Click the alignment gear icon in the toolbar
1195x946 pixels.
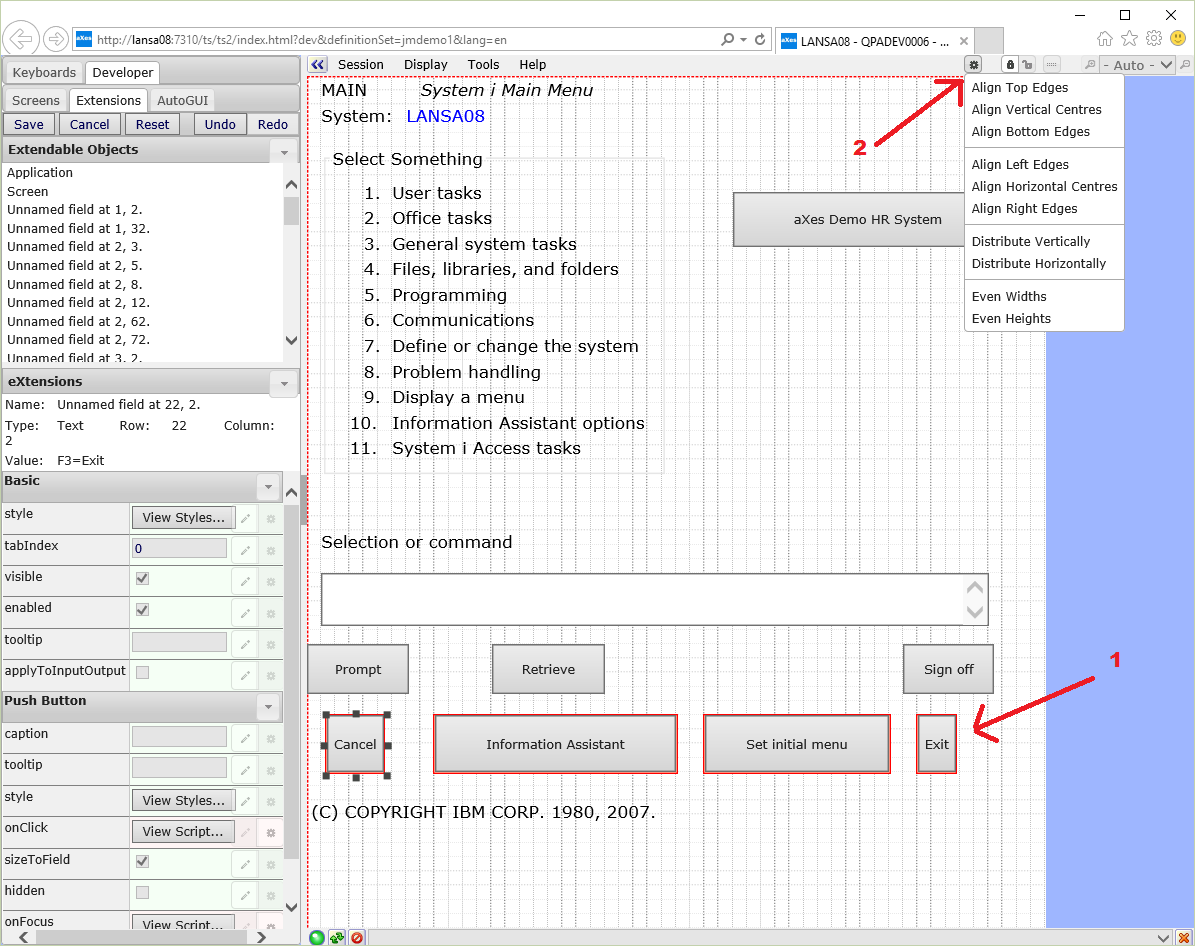(x=973, y=65)
